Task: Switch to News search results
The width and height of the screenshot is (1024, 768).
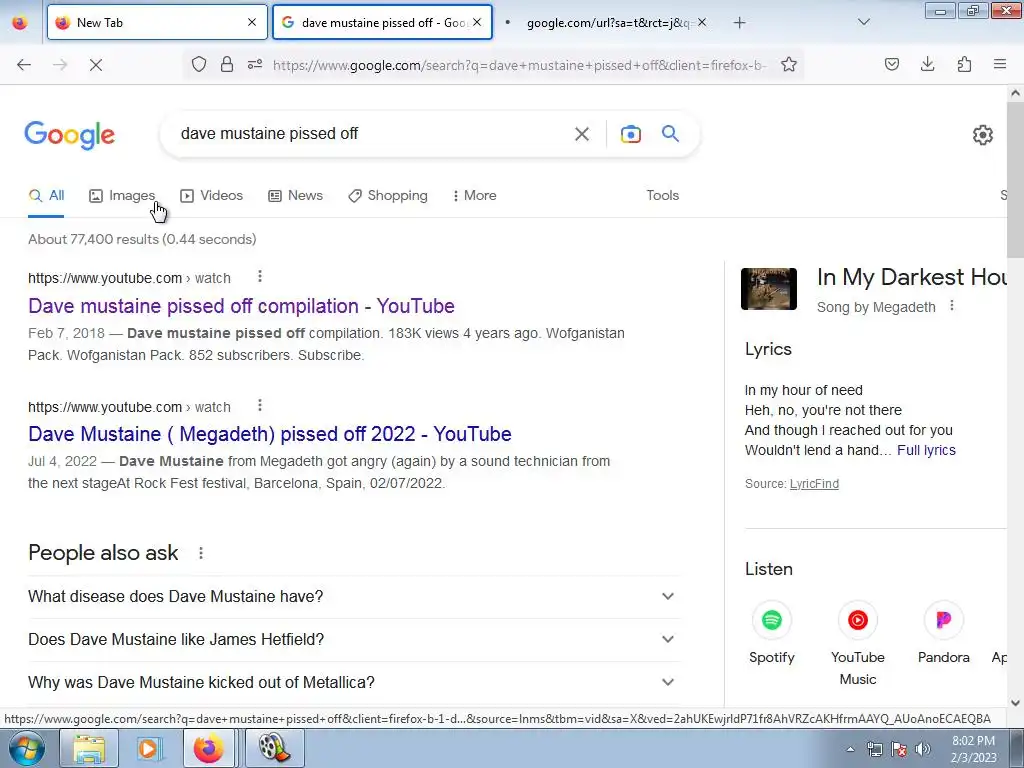Action: coord(295,195)
